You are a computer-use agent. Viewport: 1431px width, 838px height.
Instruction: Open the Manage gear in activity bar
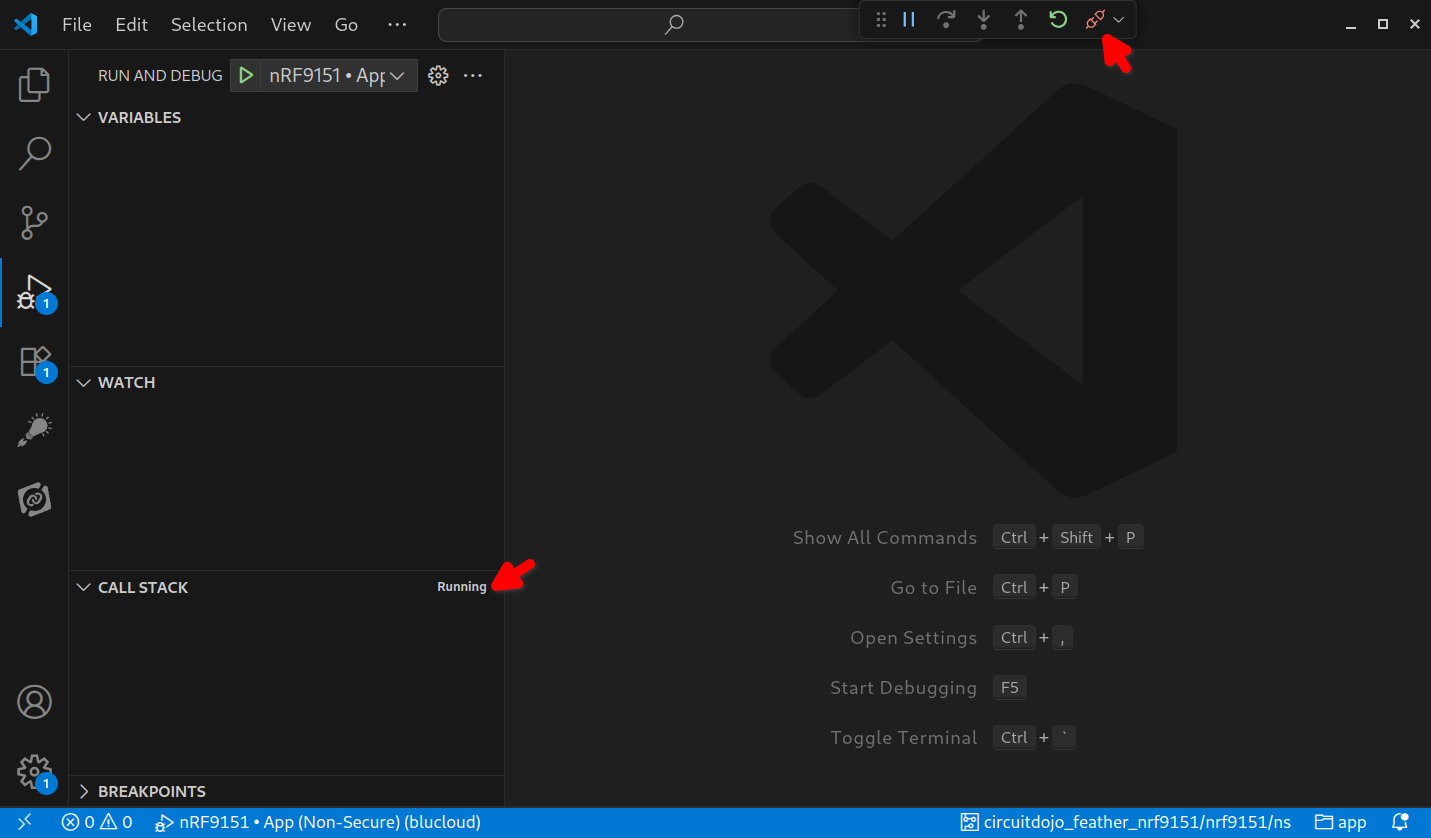coord(34,771)
